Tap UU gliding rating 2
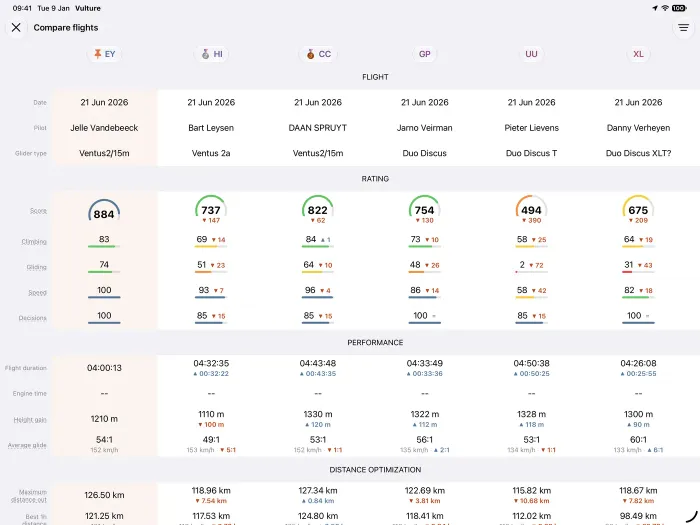 click(522, 265)
